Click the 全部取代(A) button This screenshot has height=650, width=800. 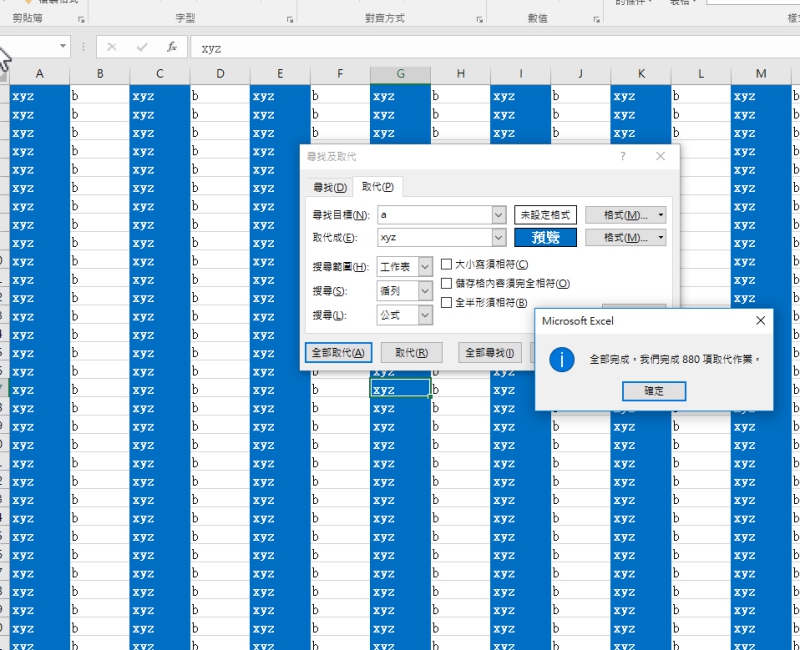tap(337, 352)
